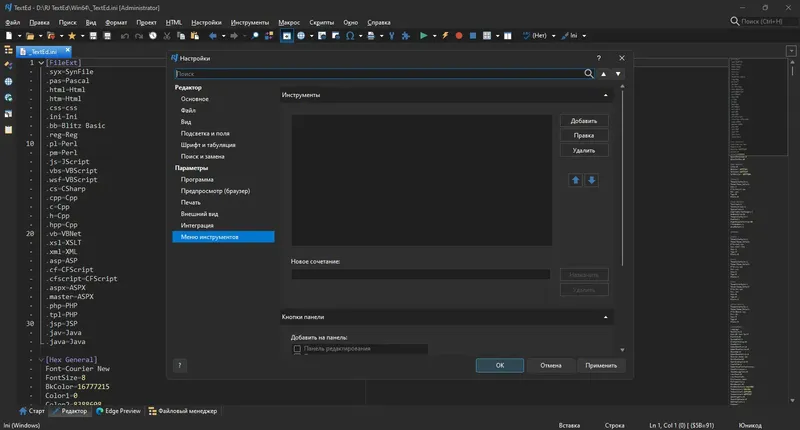Collapse the Кнопки панели section
The height and width of the screenshot is (430, 800).
[606, 317]
